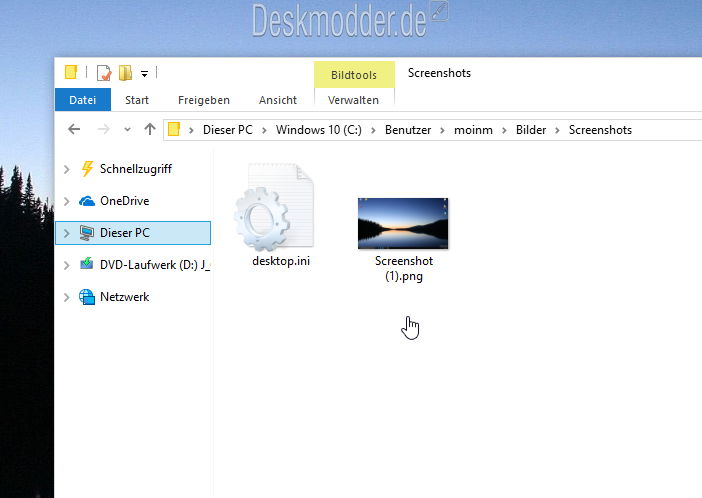Switch to the Ansicht ribbon tab

(x=278, y=100)
